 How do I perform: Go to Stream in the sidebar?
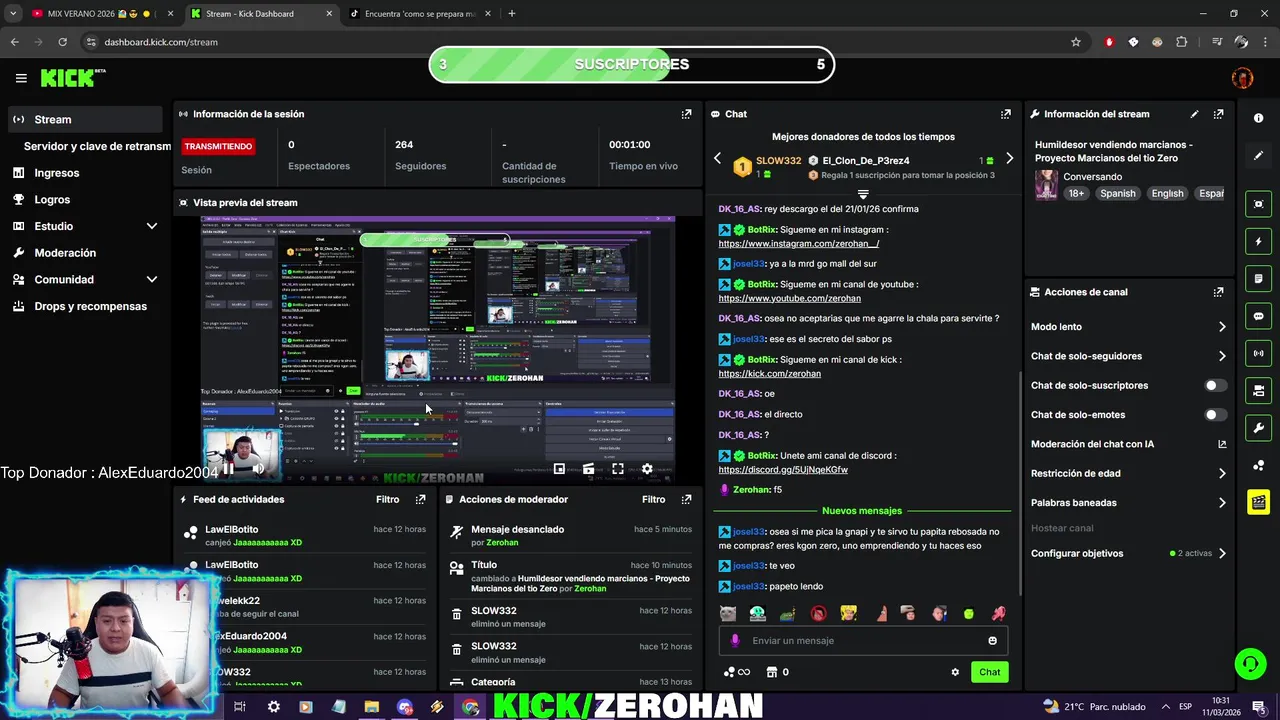pos(84,119)
